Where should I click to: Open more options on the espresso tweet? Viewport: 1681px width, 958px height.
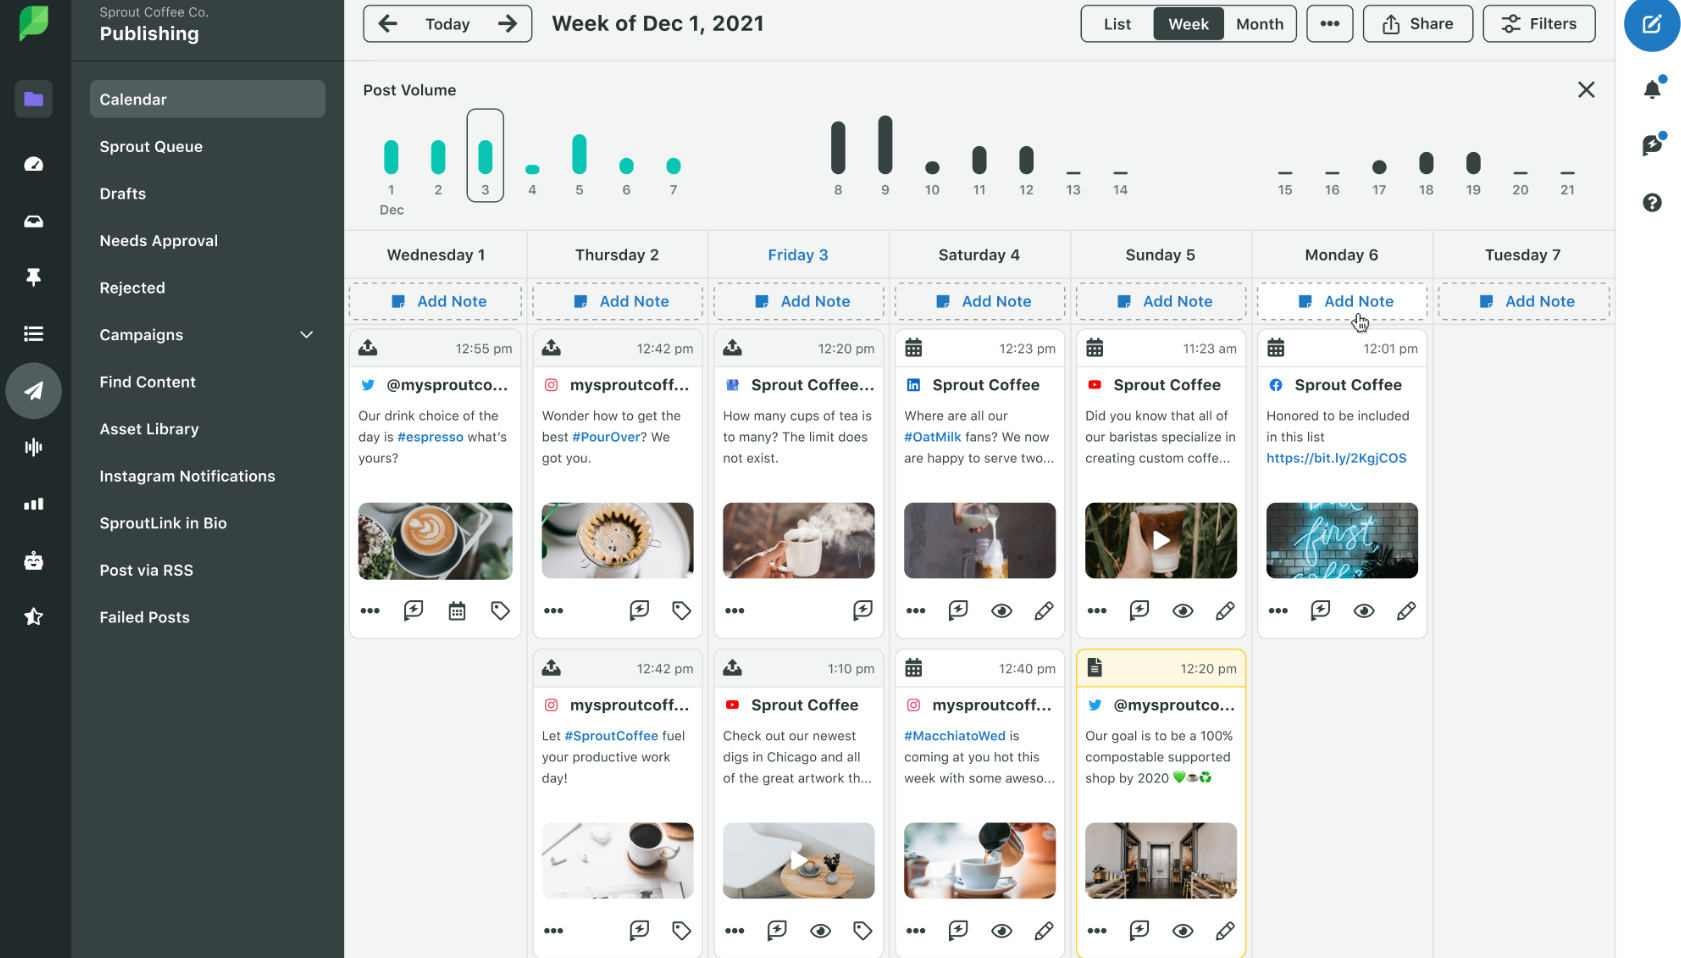[370, 611]
